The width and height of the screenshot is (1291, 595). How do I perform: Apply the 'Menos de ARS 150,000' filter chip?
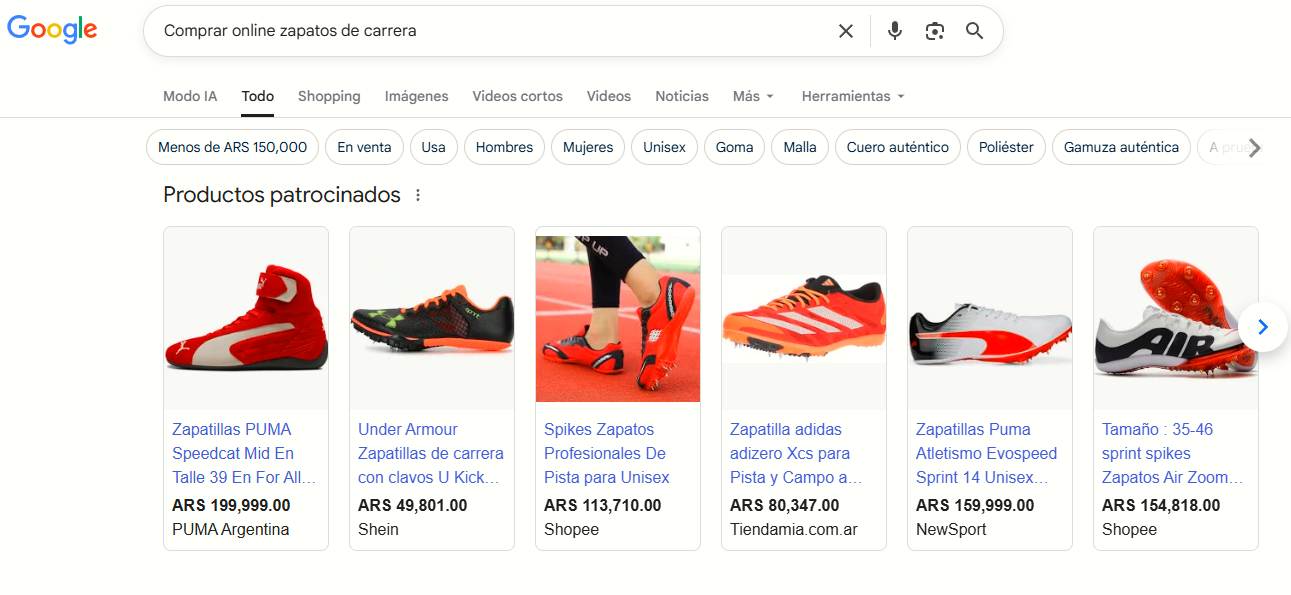pos(233,147)
